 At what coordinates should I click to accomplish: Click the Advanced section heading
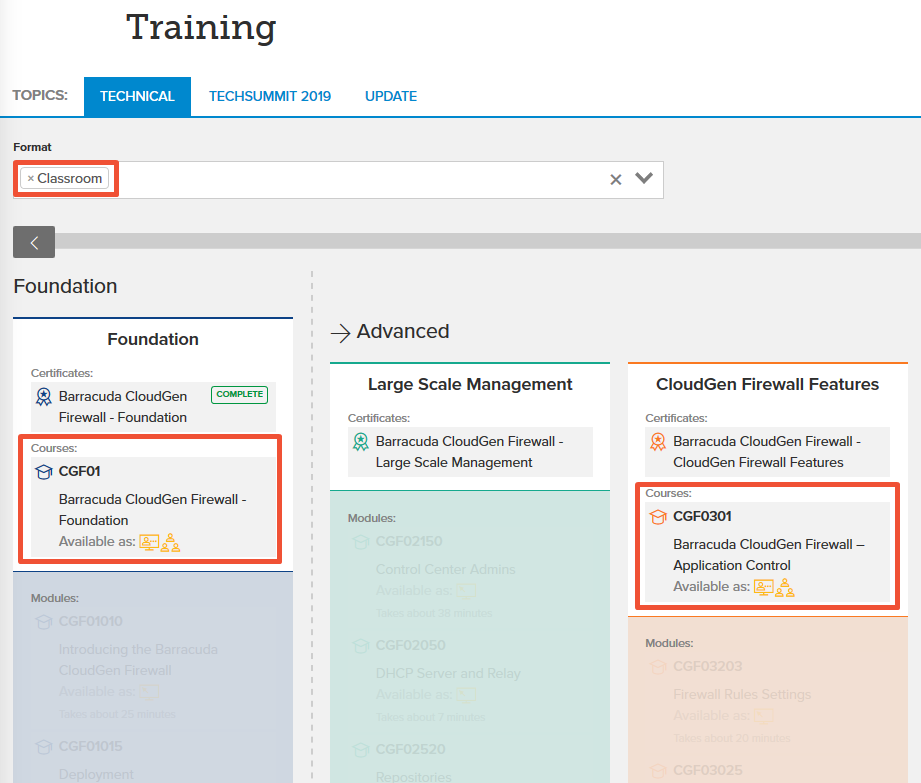point(403,331)
